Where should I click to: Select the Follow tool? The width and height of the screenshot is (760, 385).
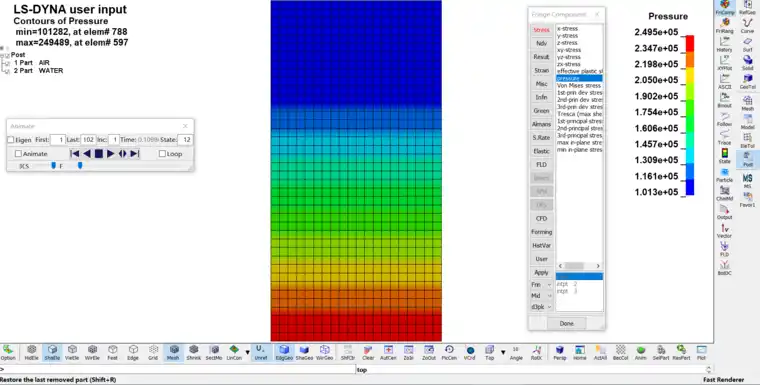coord(725,118)
